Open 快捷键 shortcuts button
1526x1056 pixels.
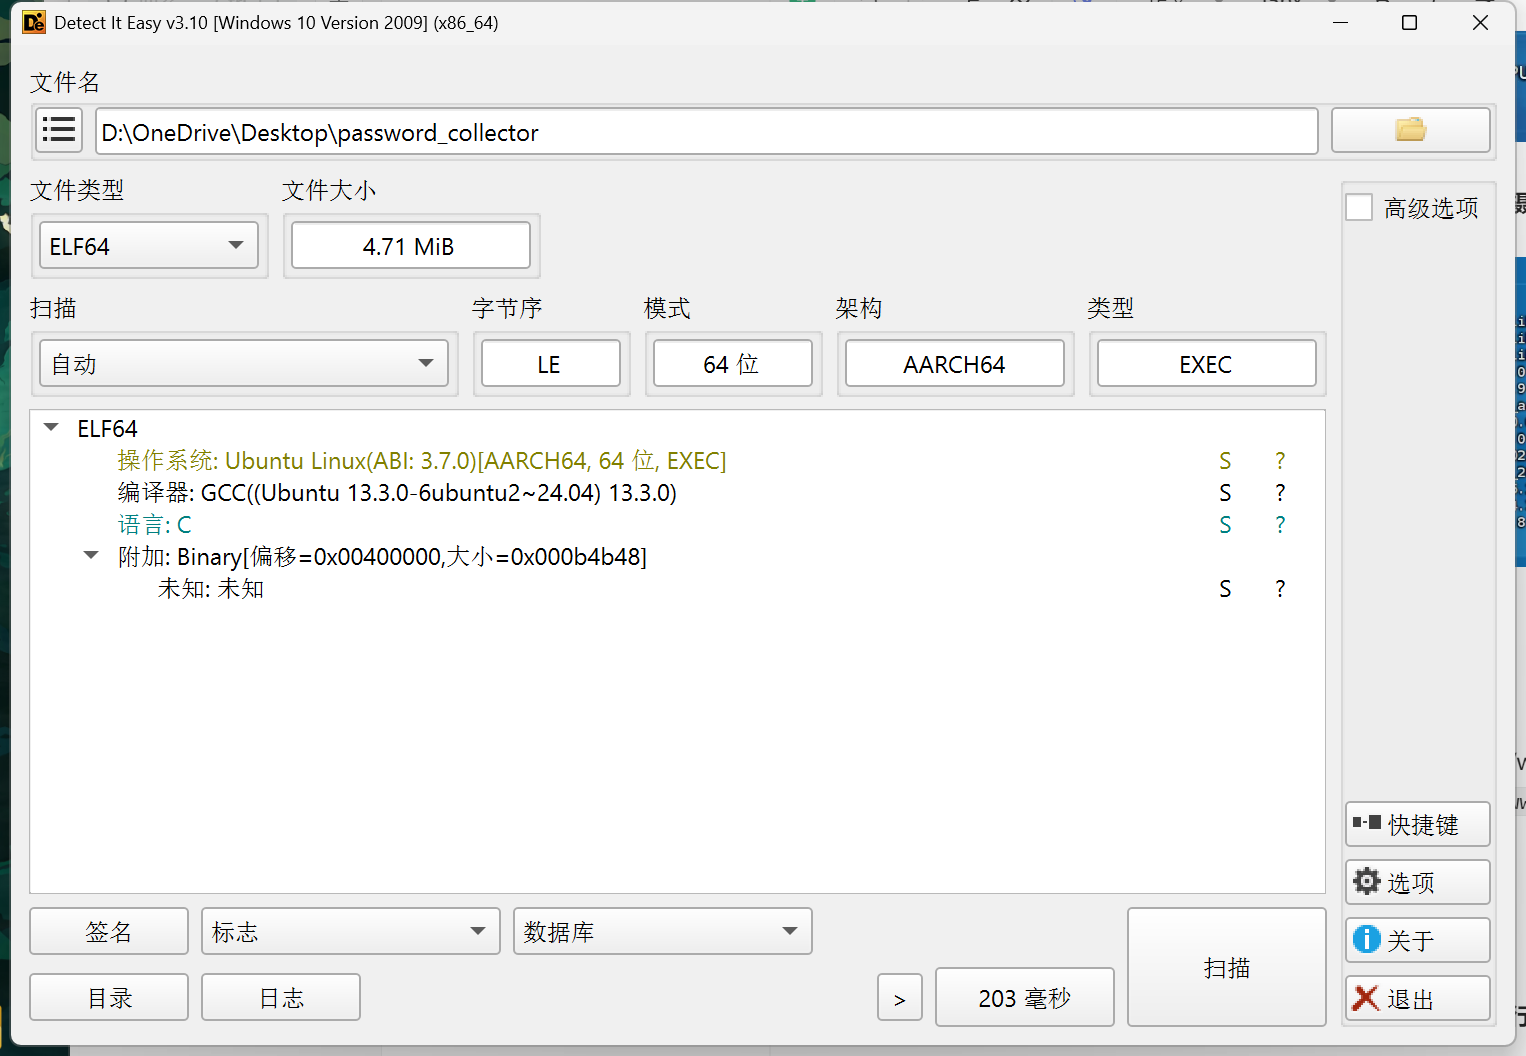tap(1418, 824)
